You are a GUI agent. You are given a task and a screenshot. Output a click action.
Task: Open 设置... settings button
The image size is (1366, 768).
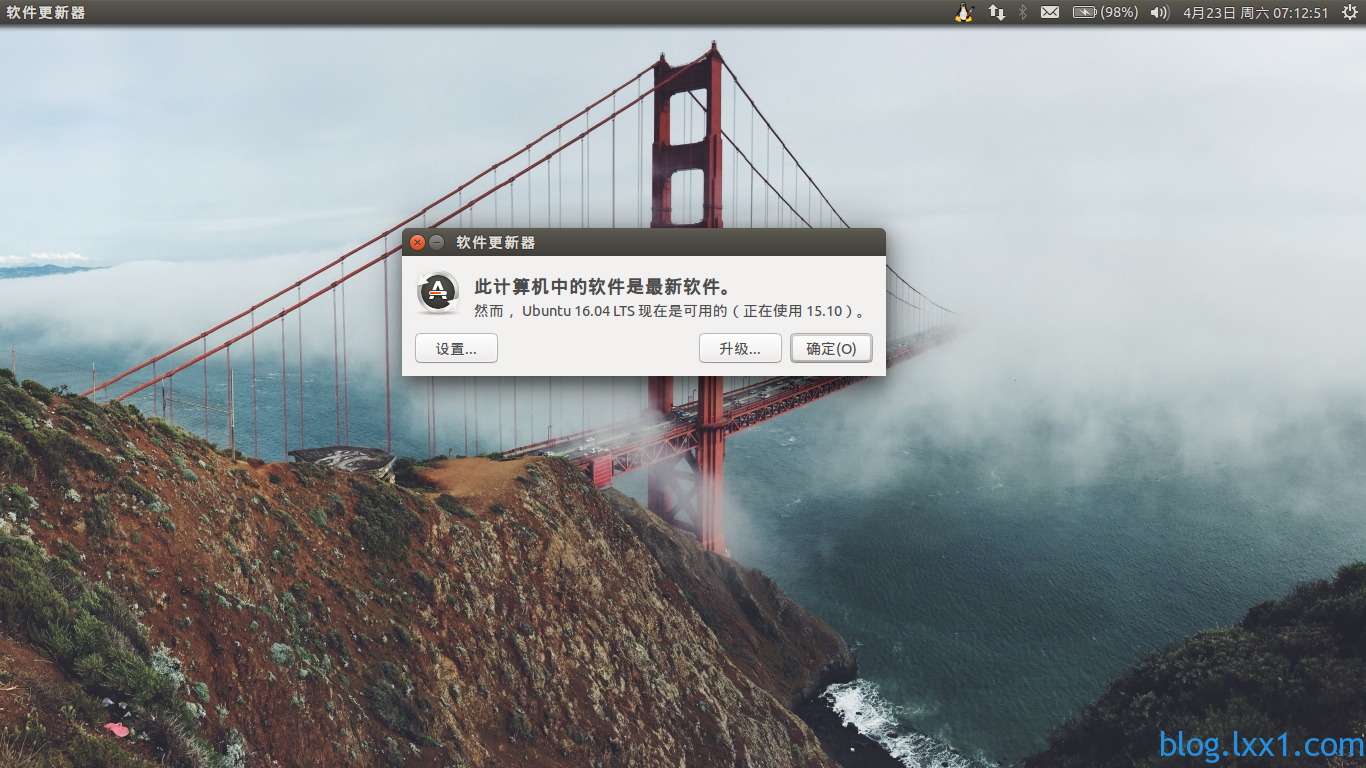[x=456, y=348]
